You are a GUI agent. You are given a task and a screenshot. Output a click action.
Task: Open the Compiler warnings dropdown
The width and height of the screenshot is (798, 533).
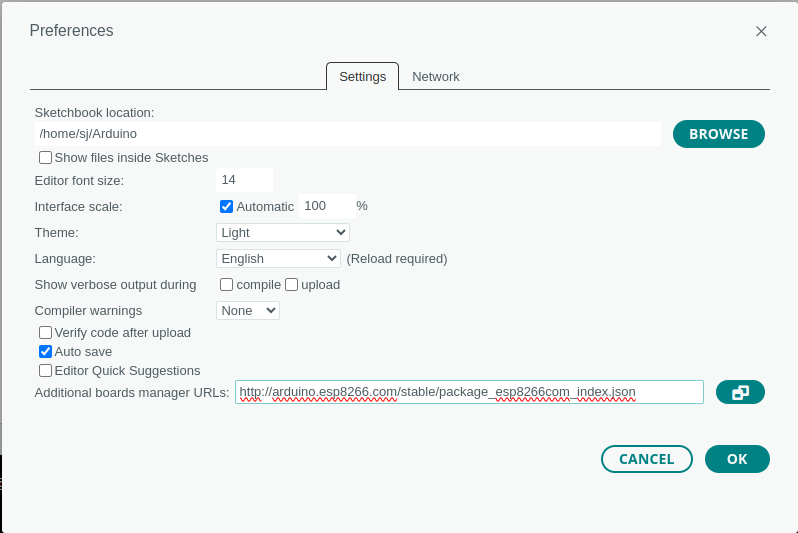click(x=247, y=310)
